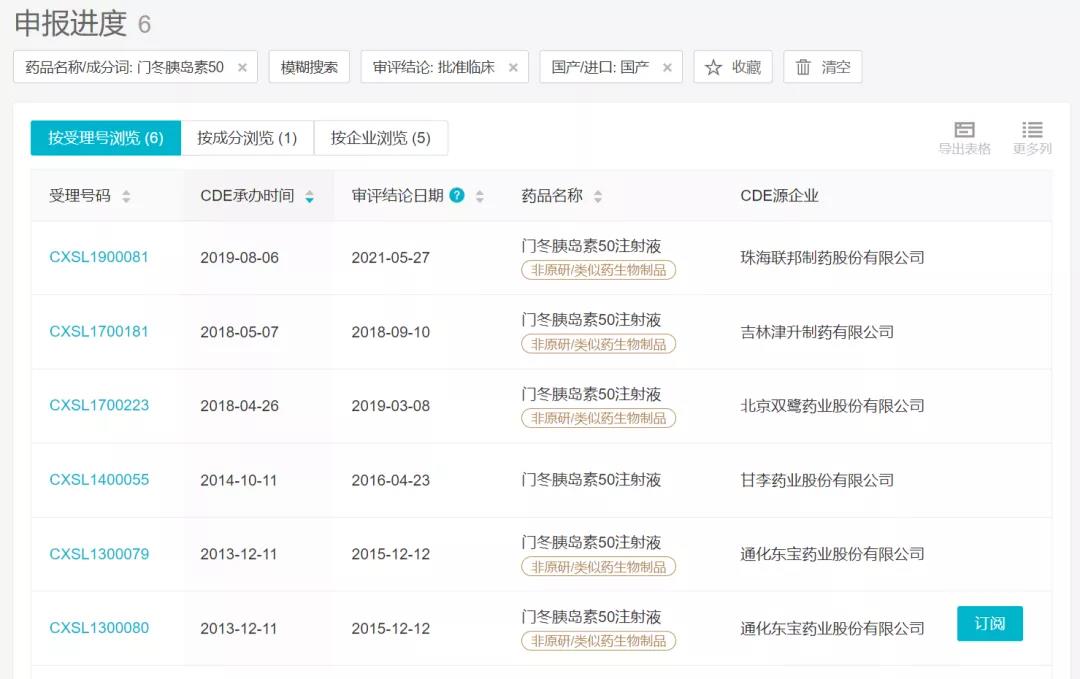The height and width of the screenshot is (679, 1080).
Task: Click review date 2018-09-10
Action: pos(391,332)
